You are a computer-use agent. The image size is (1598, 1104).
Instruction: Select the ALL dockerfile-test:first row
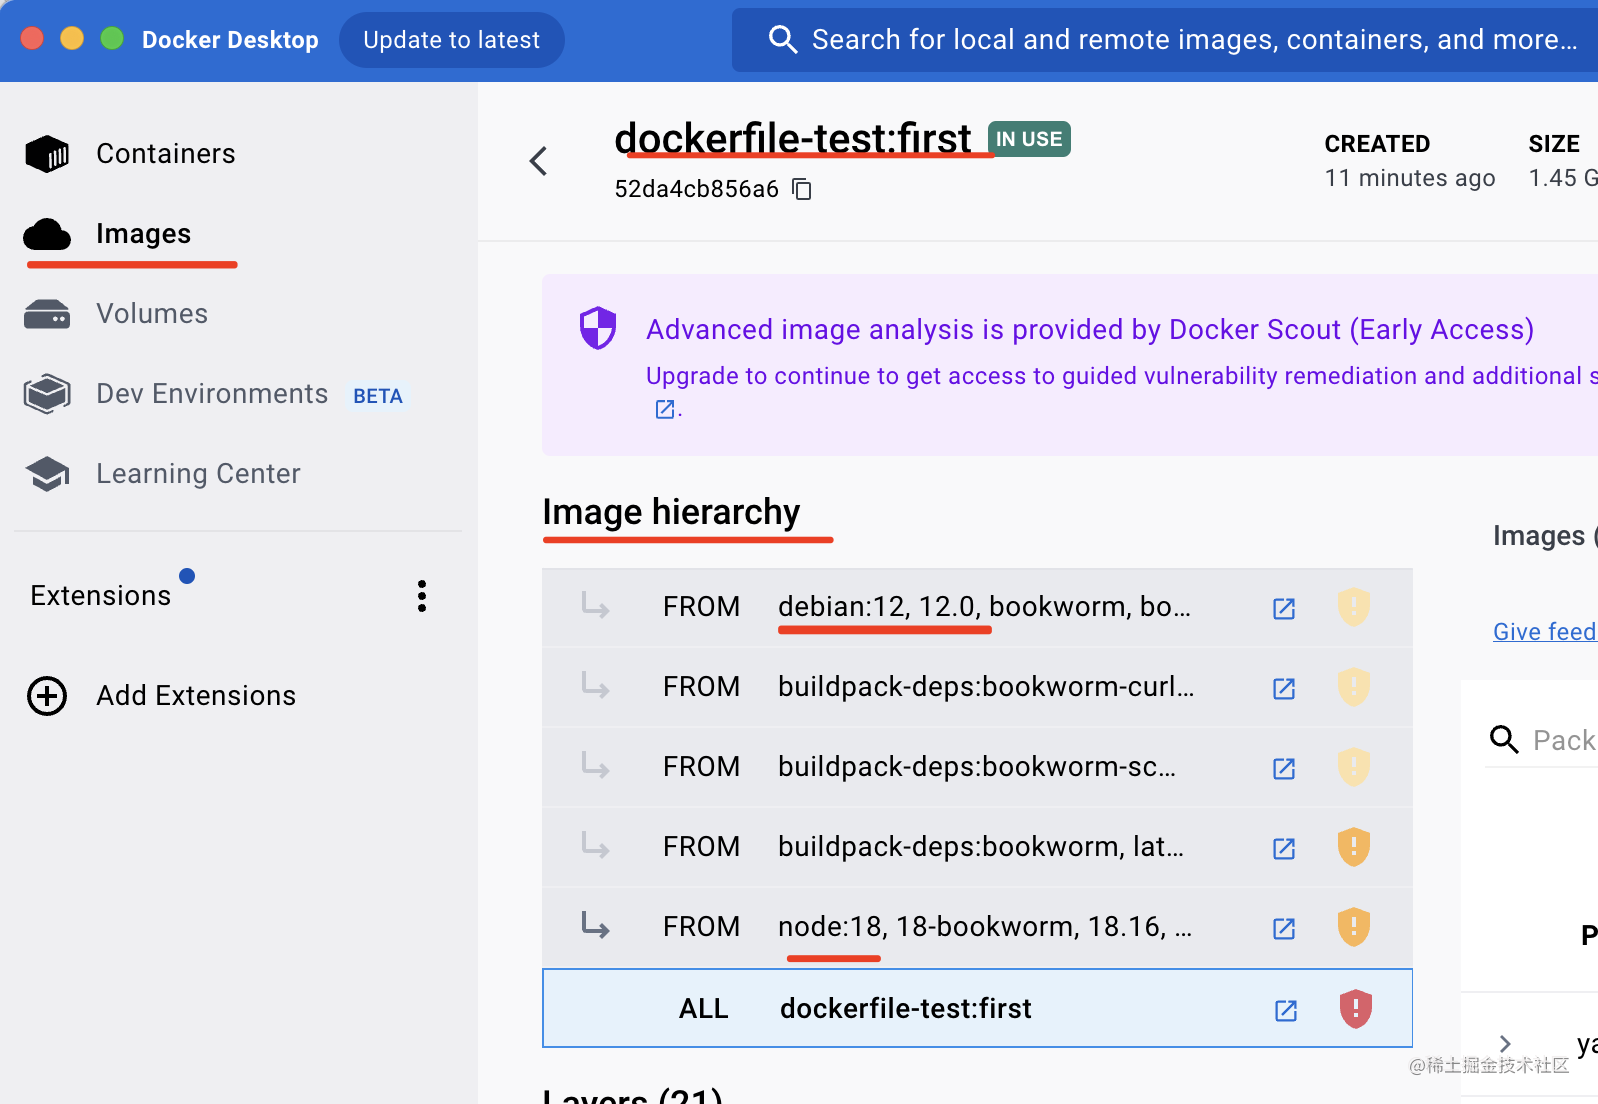coord(904,1008)
